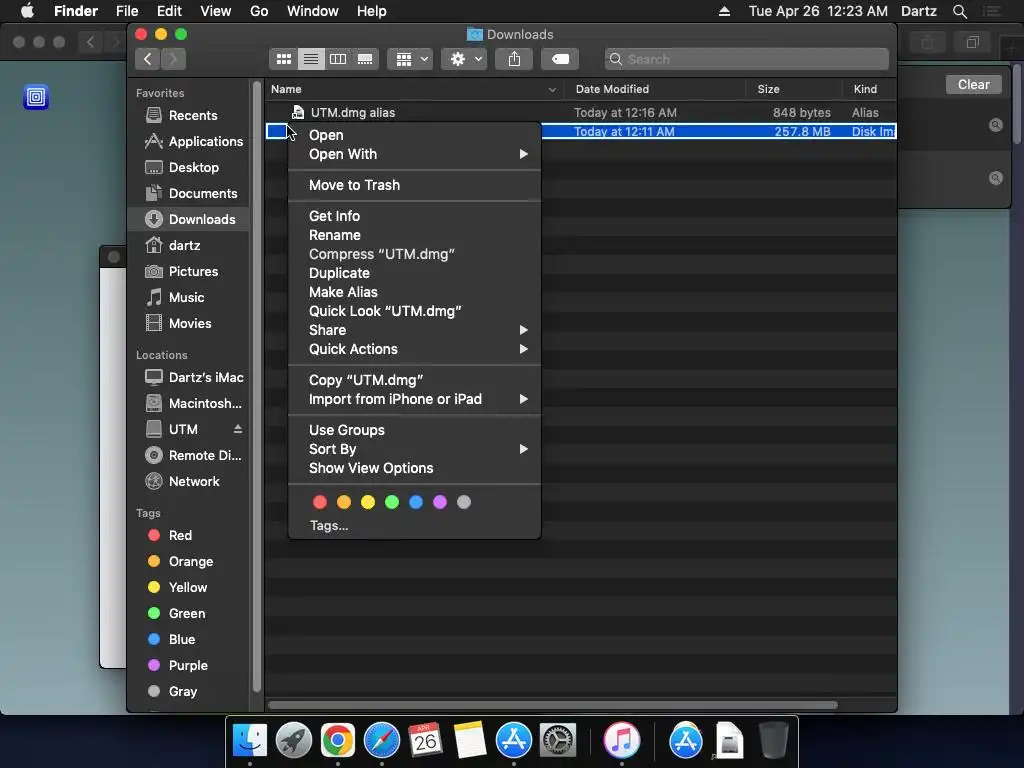Switch Finder to gallery view
1024x768 pixels.
(365, 59)
